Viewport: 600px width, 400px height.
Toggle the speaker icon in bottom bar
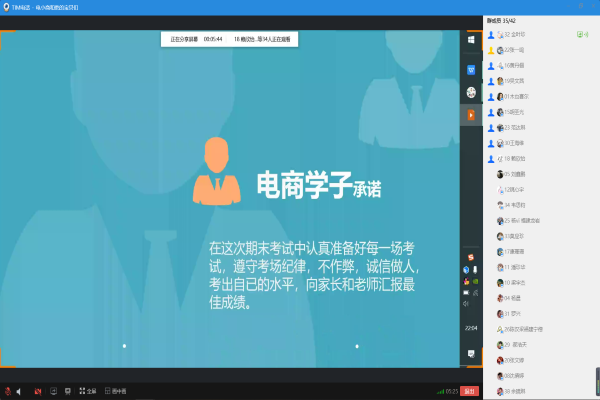(19, 391)
